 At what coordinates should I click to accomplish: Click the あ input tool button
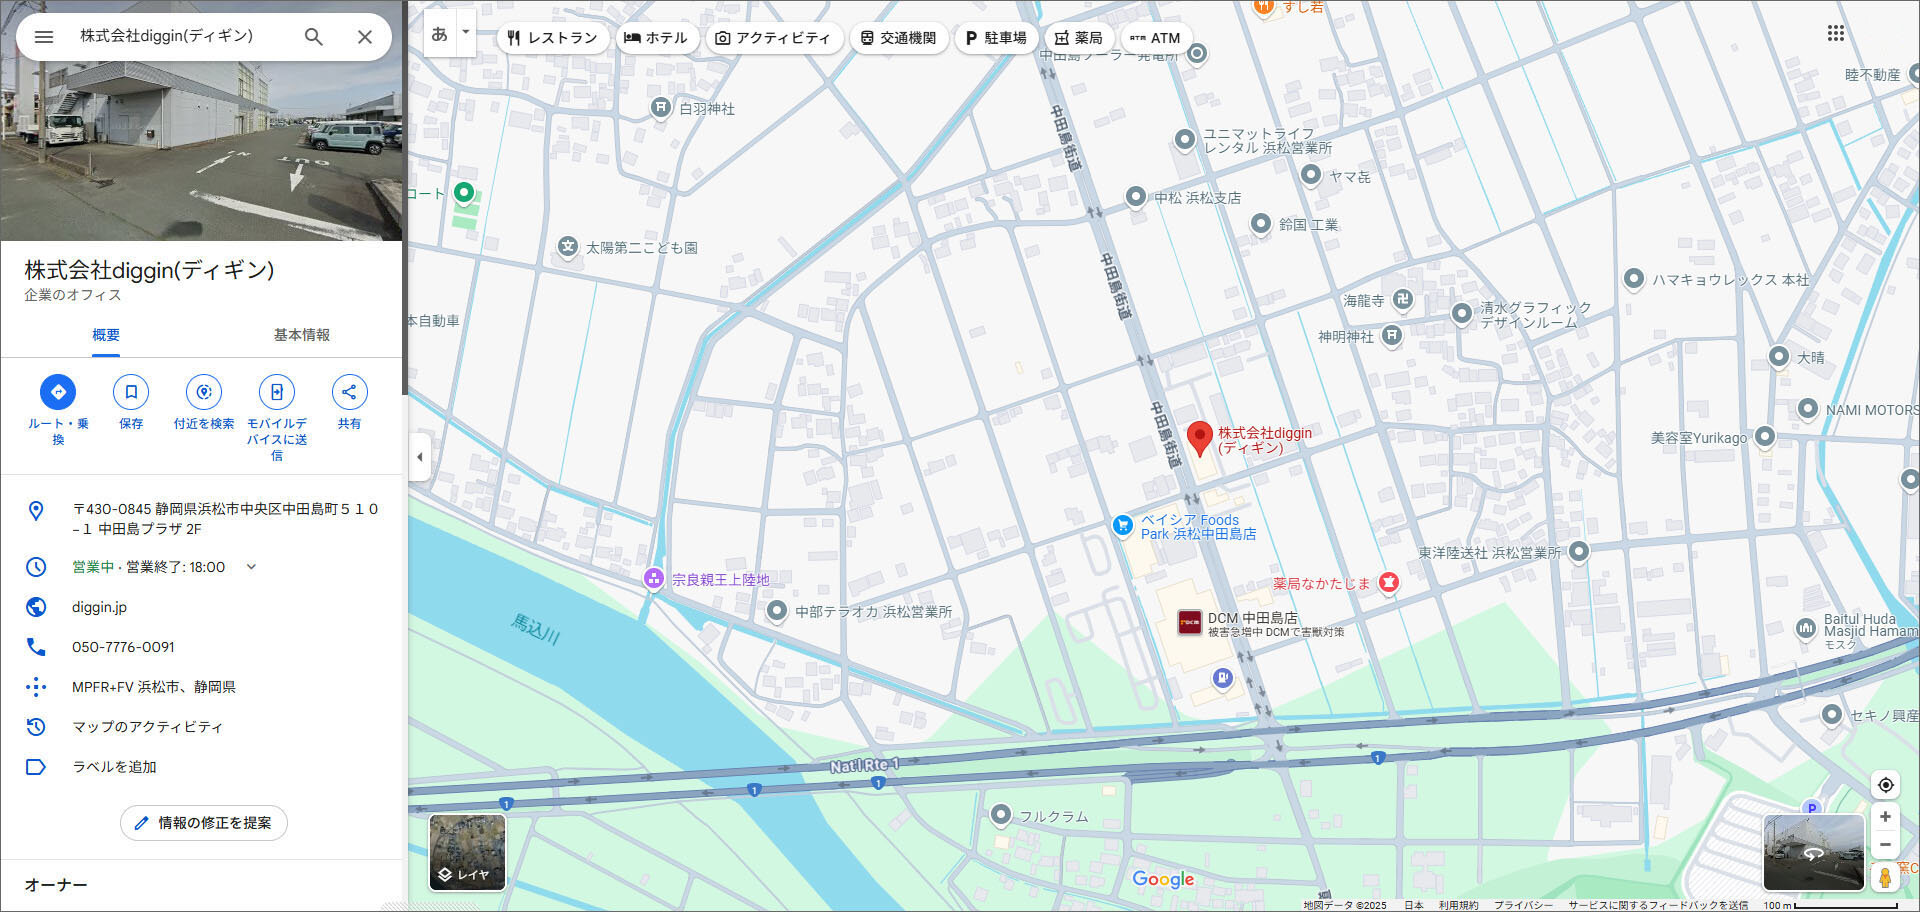tap(440, 33)
